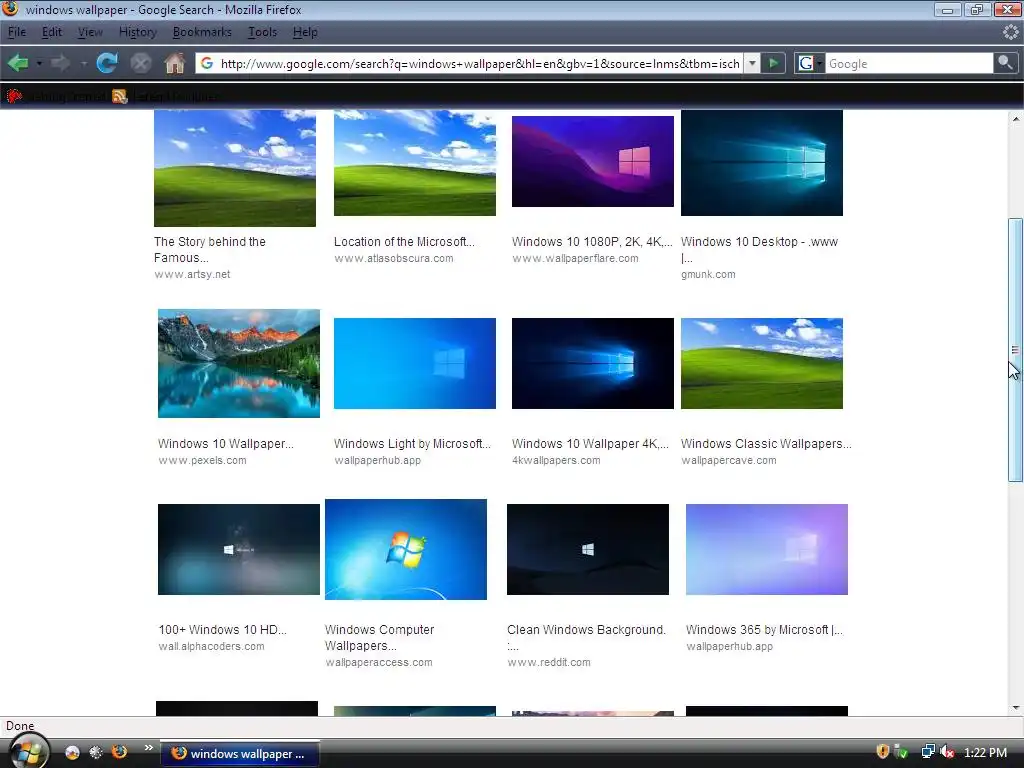Go to the Home page icon
Viewport: 1024px width, 768px height.
pyautogui.click(x=174, y=63)
